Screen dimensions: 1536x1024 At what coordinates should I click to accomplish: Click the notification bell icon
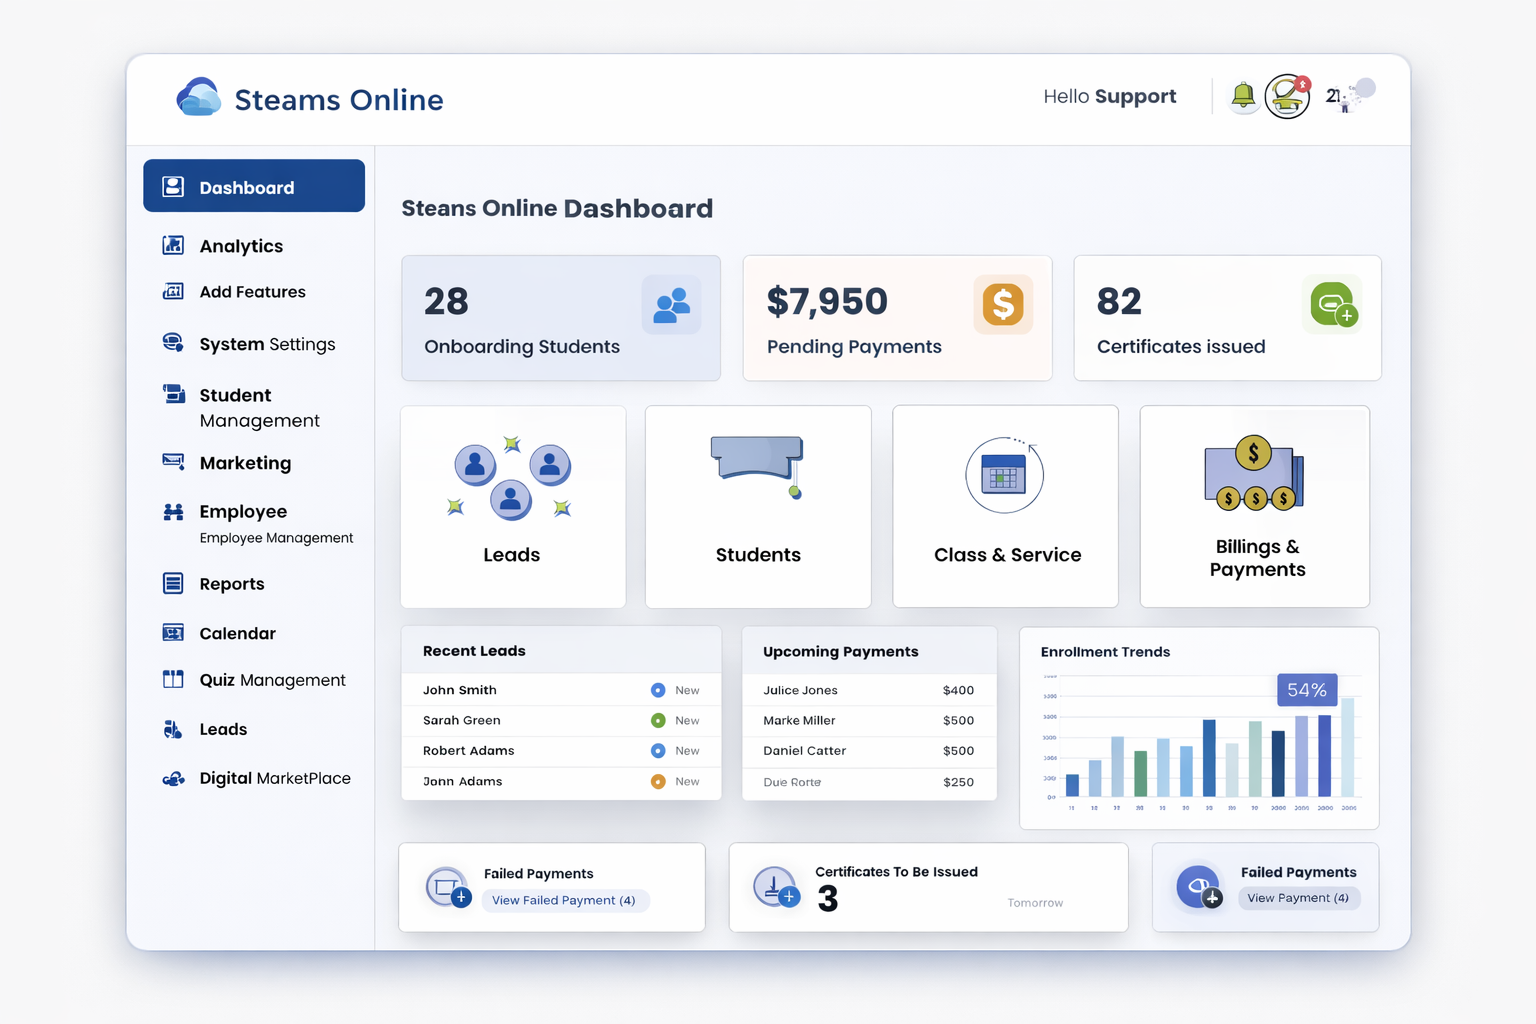click(x=1243, y=96)
